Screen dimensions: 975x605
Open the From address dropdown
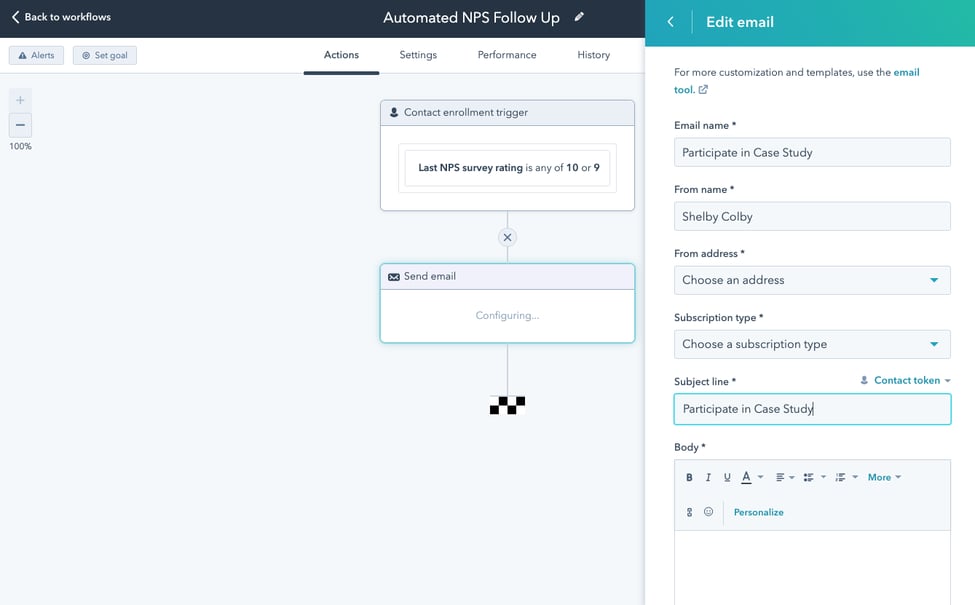(x=811, y=280)
